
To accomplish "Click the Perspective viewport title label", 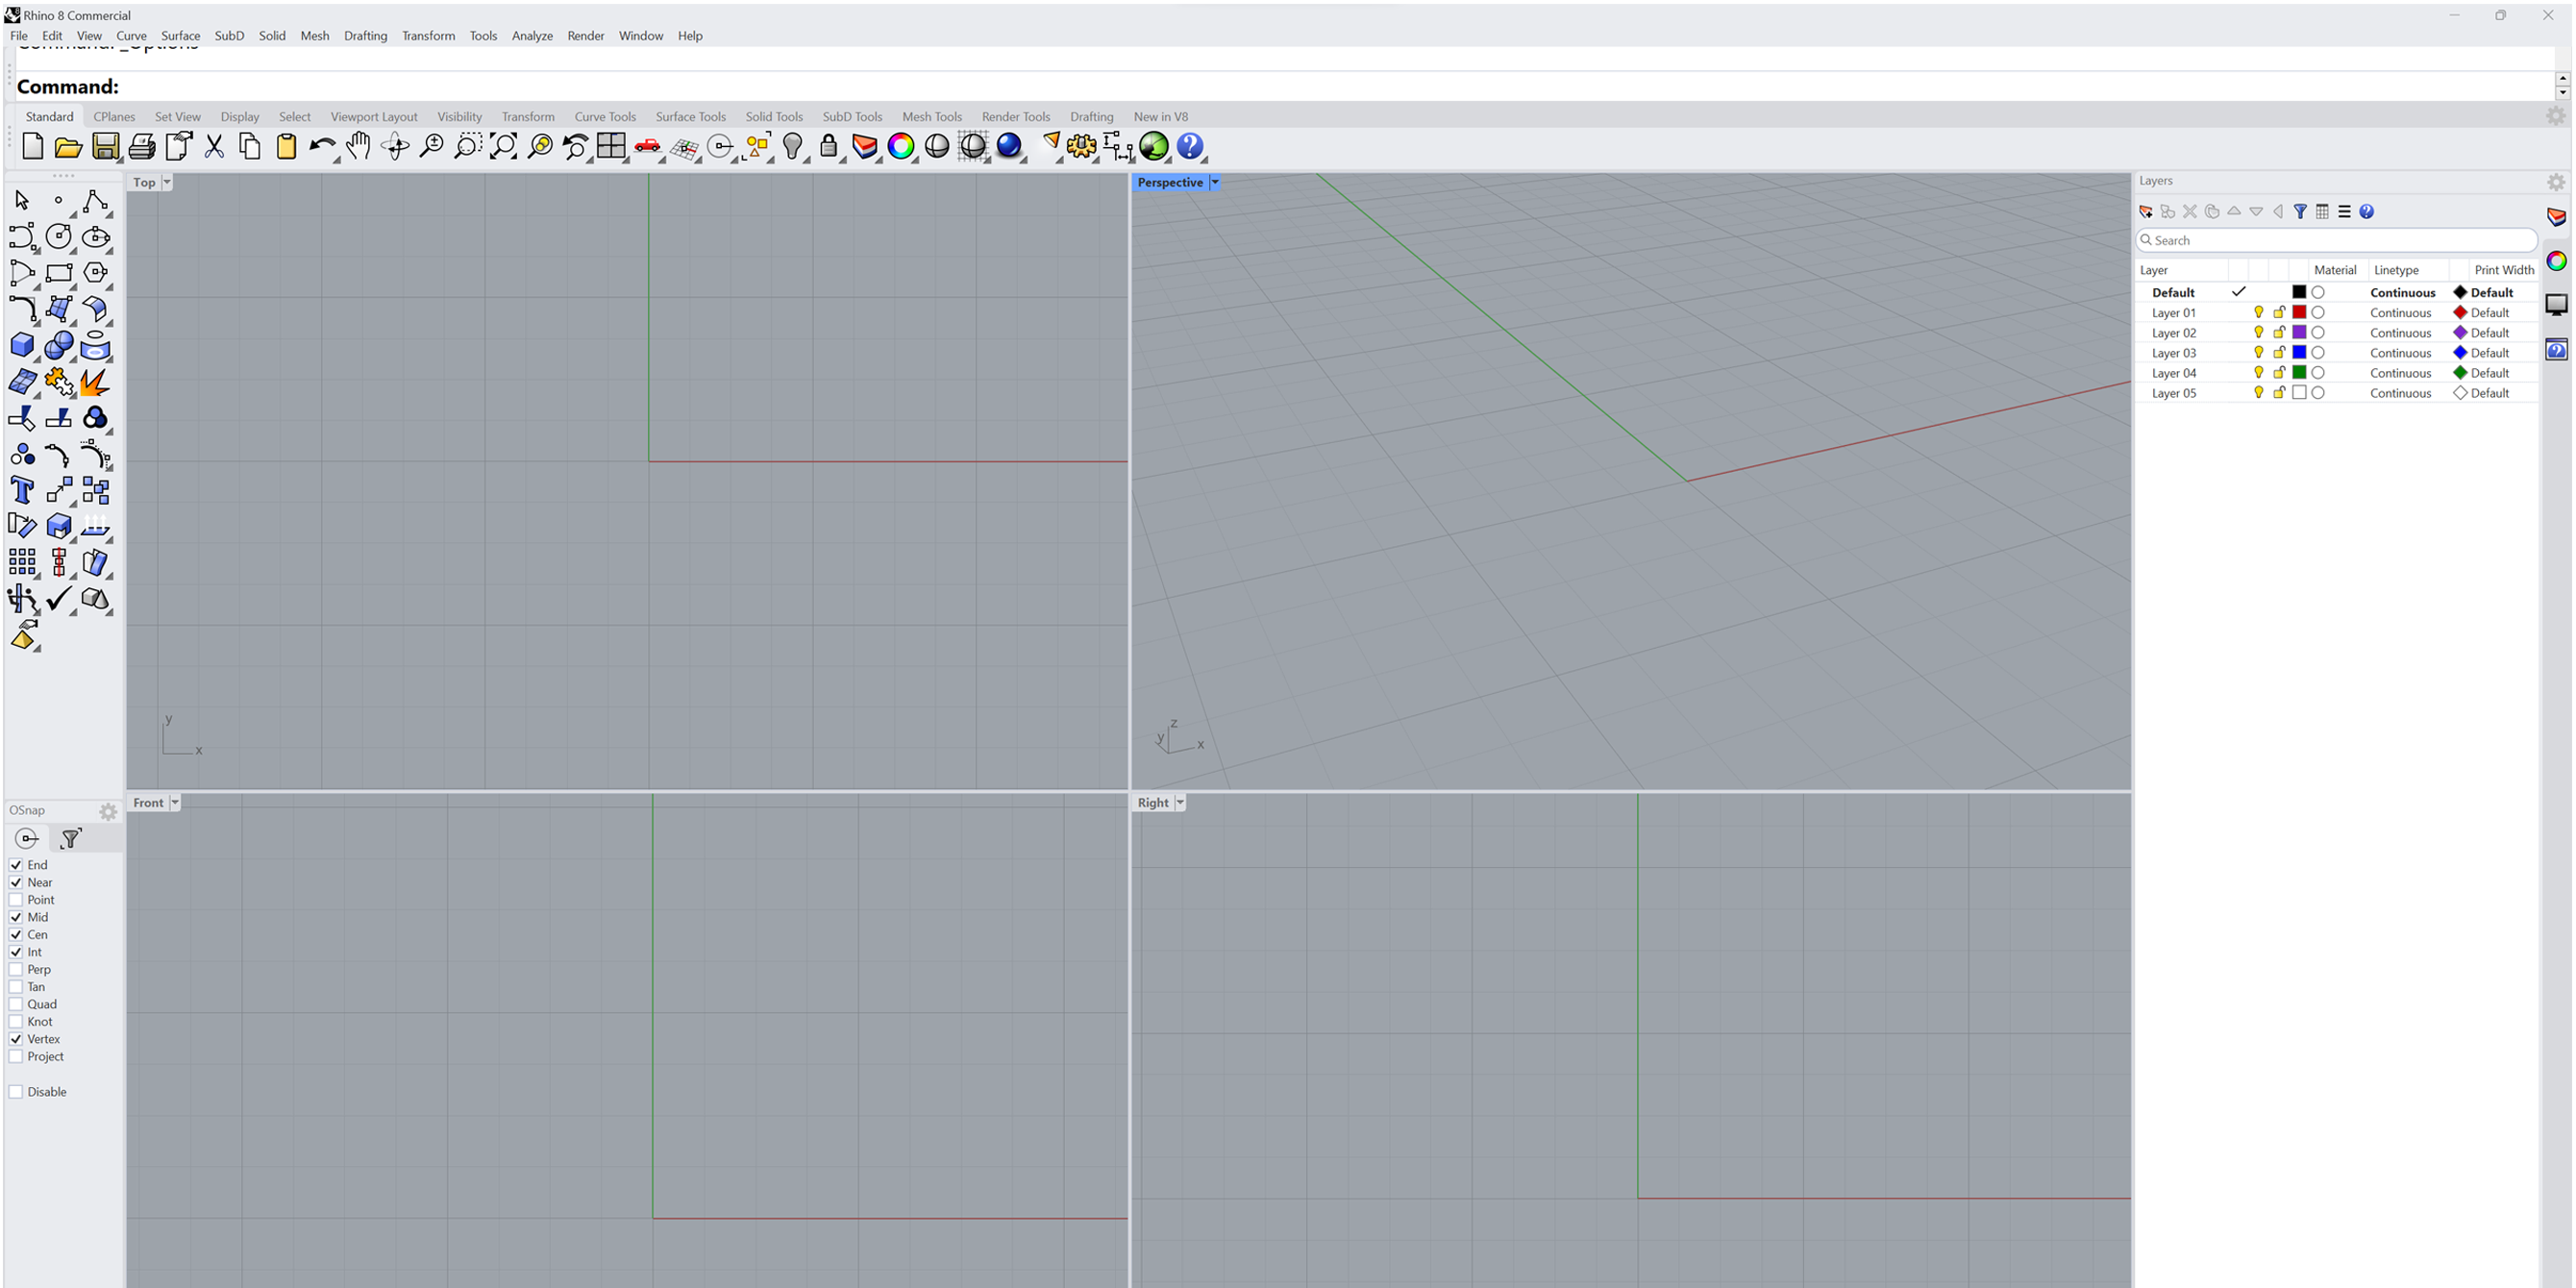I will coord(1170,182).
